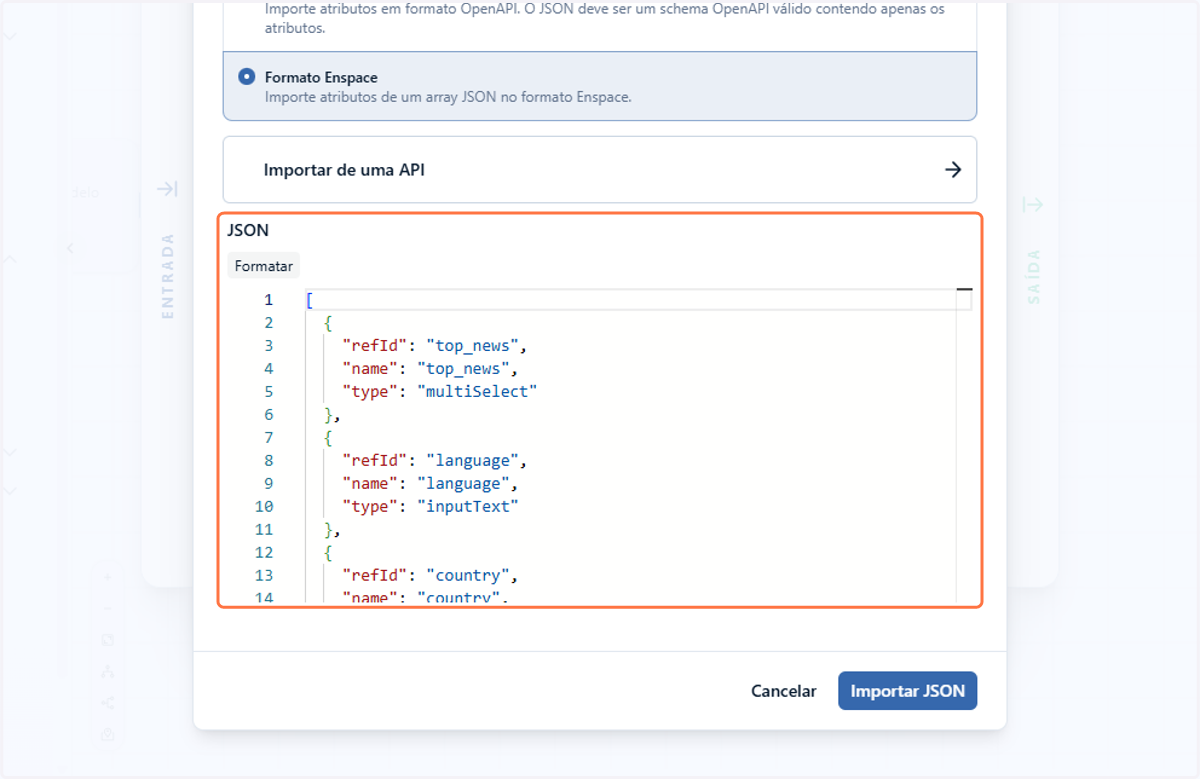Click the arrow icon on Importar de uma API
Viewport: 1200px width, 779px height.
(x=953, y=170)
